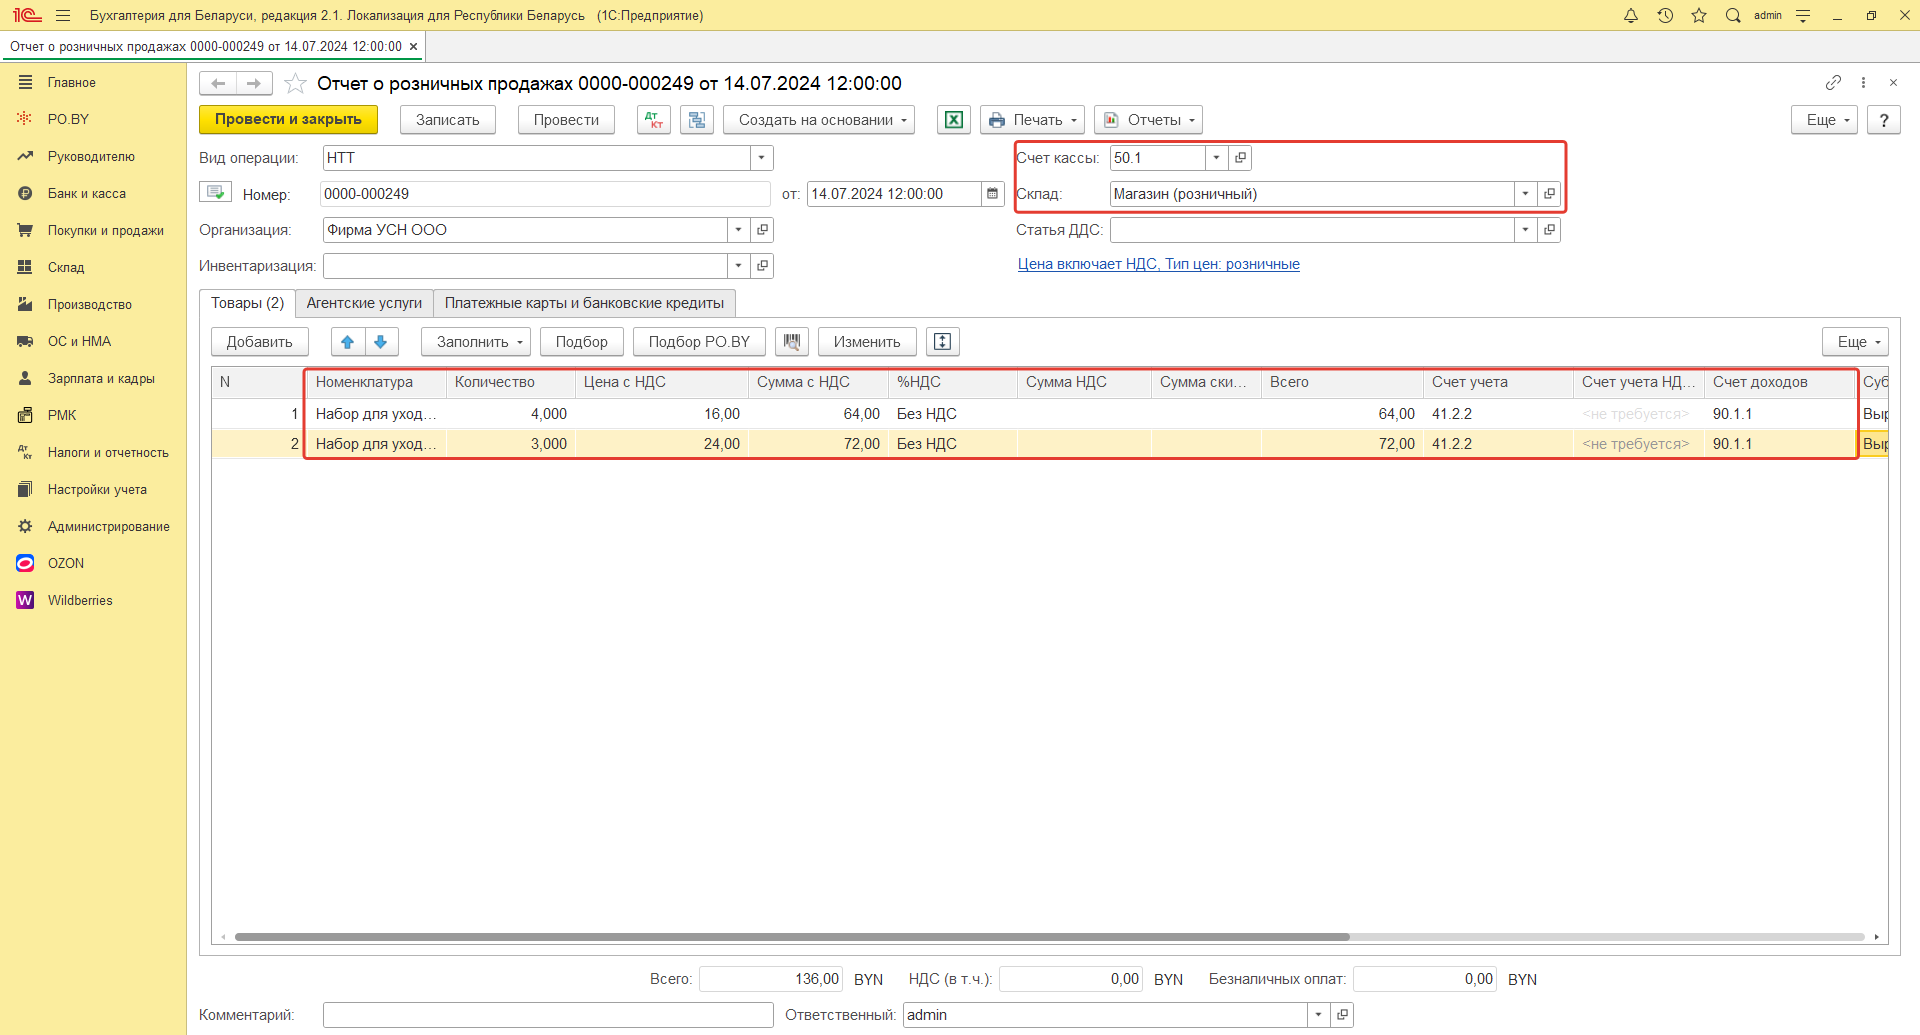
Task: Select row 2 quantity cell 3,000
Action: click(x=511, y=444)
